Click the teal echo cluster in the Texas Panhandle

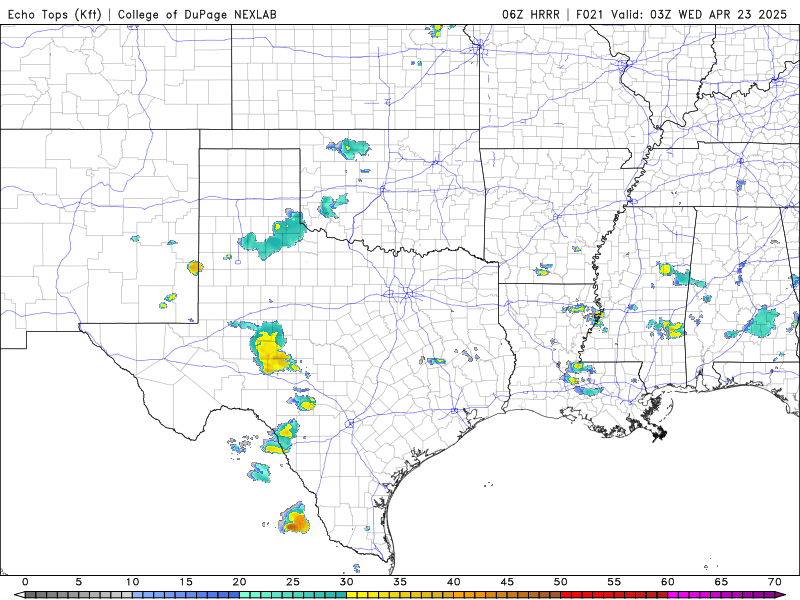(274, 235)
